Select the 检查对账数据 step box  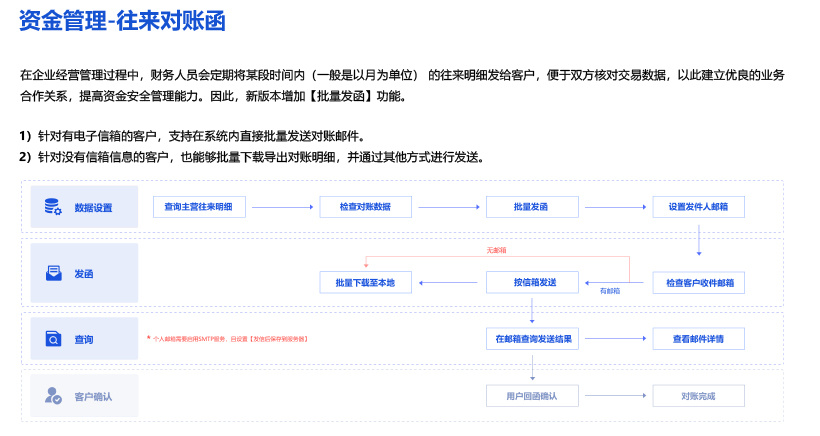(365, 207)
